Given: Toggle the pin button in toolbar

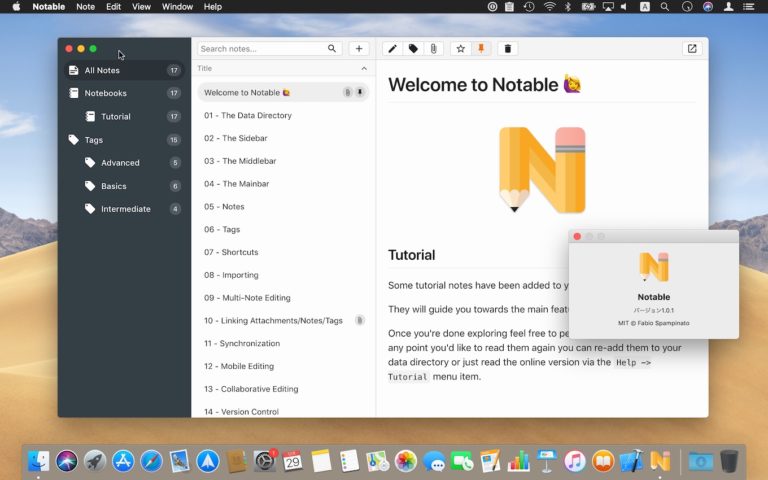Looking at the screenshot, I should click(481, 49).
